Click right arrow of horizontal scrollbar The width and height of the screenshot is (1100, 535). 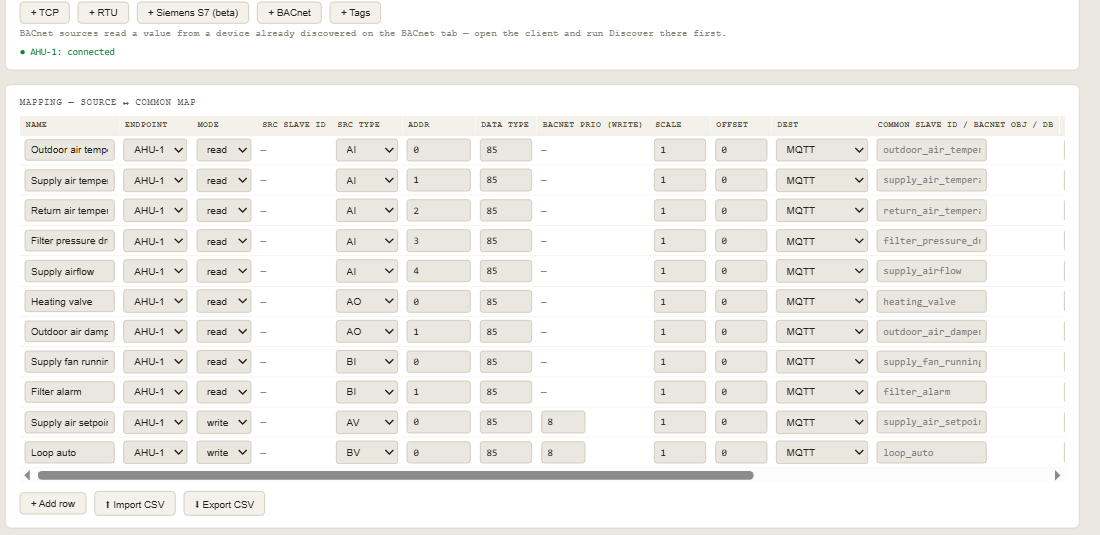coord(1058,475)
